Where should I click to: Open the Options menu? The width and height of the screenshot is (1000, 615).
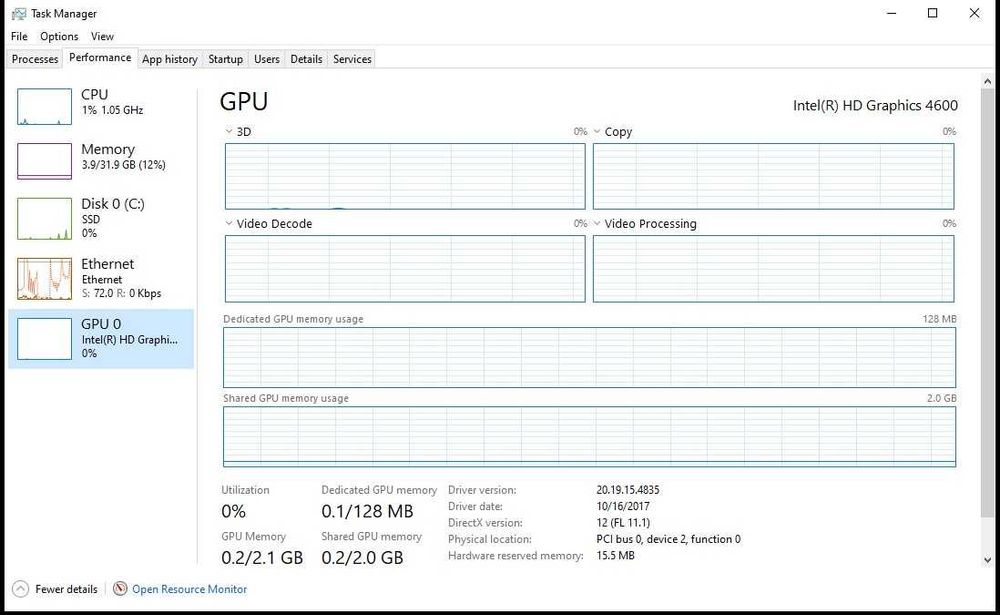pos(59,37)
